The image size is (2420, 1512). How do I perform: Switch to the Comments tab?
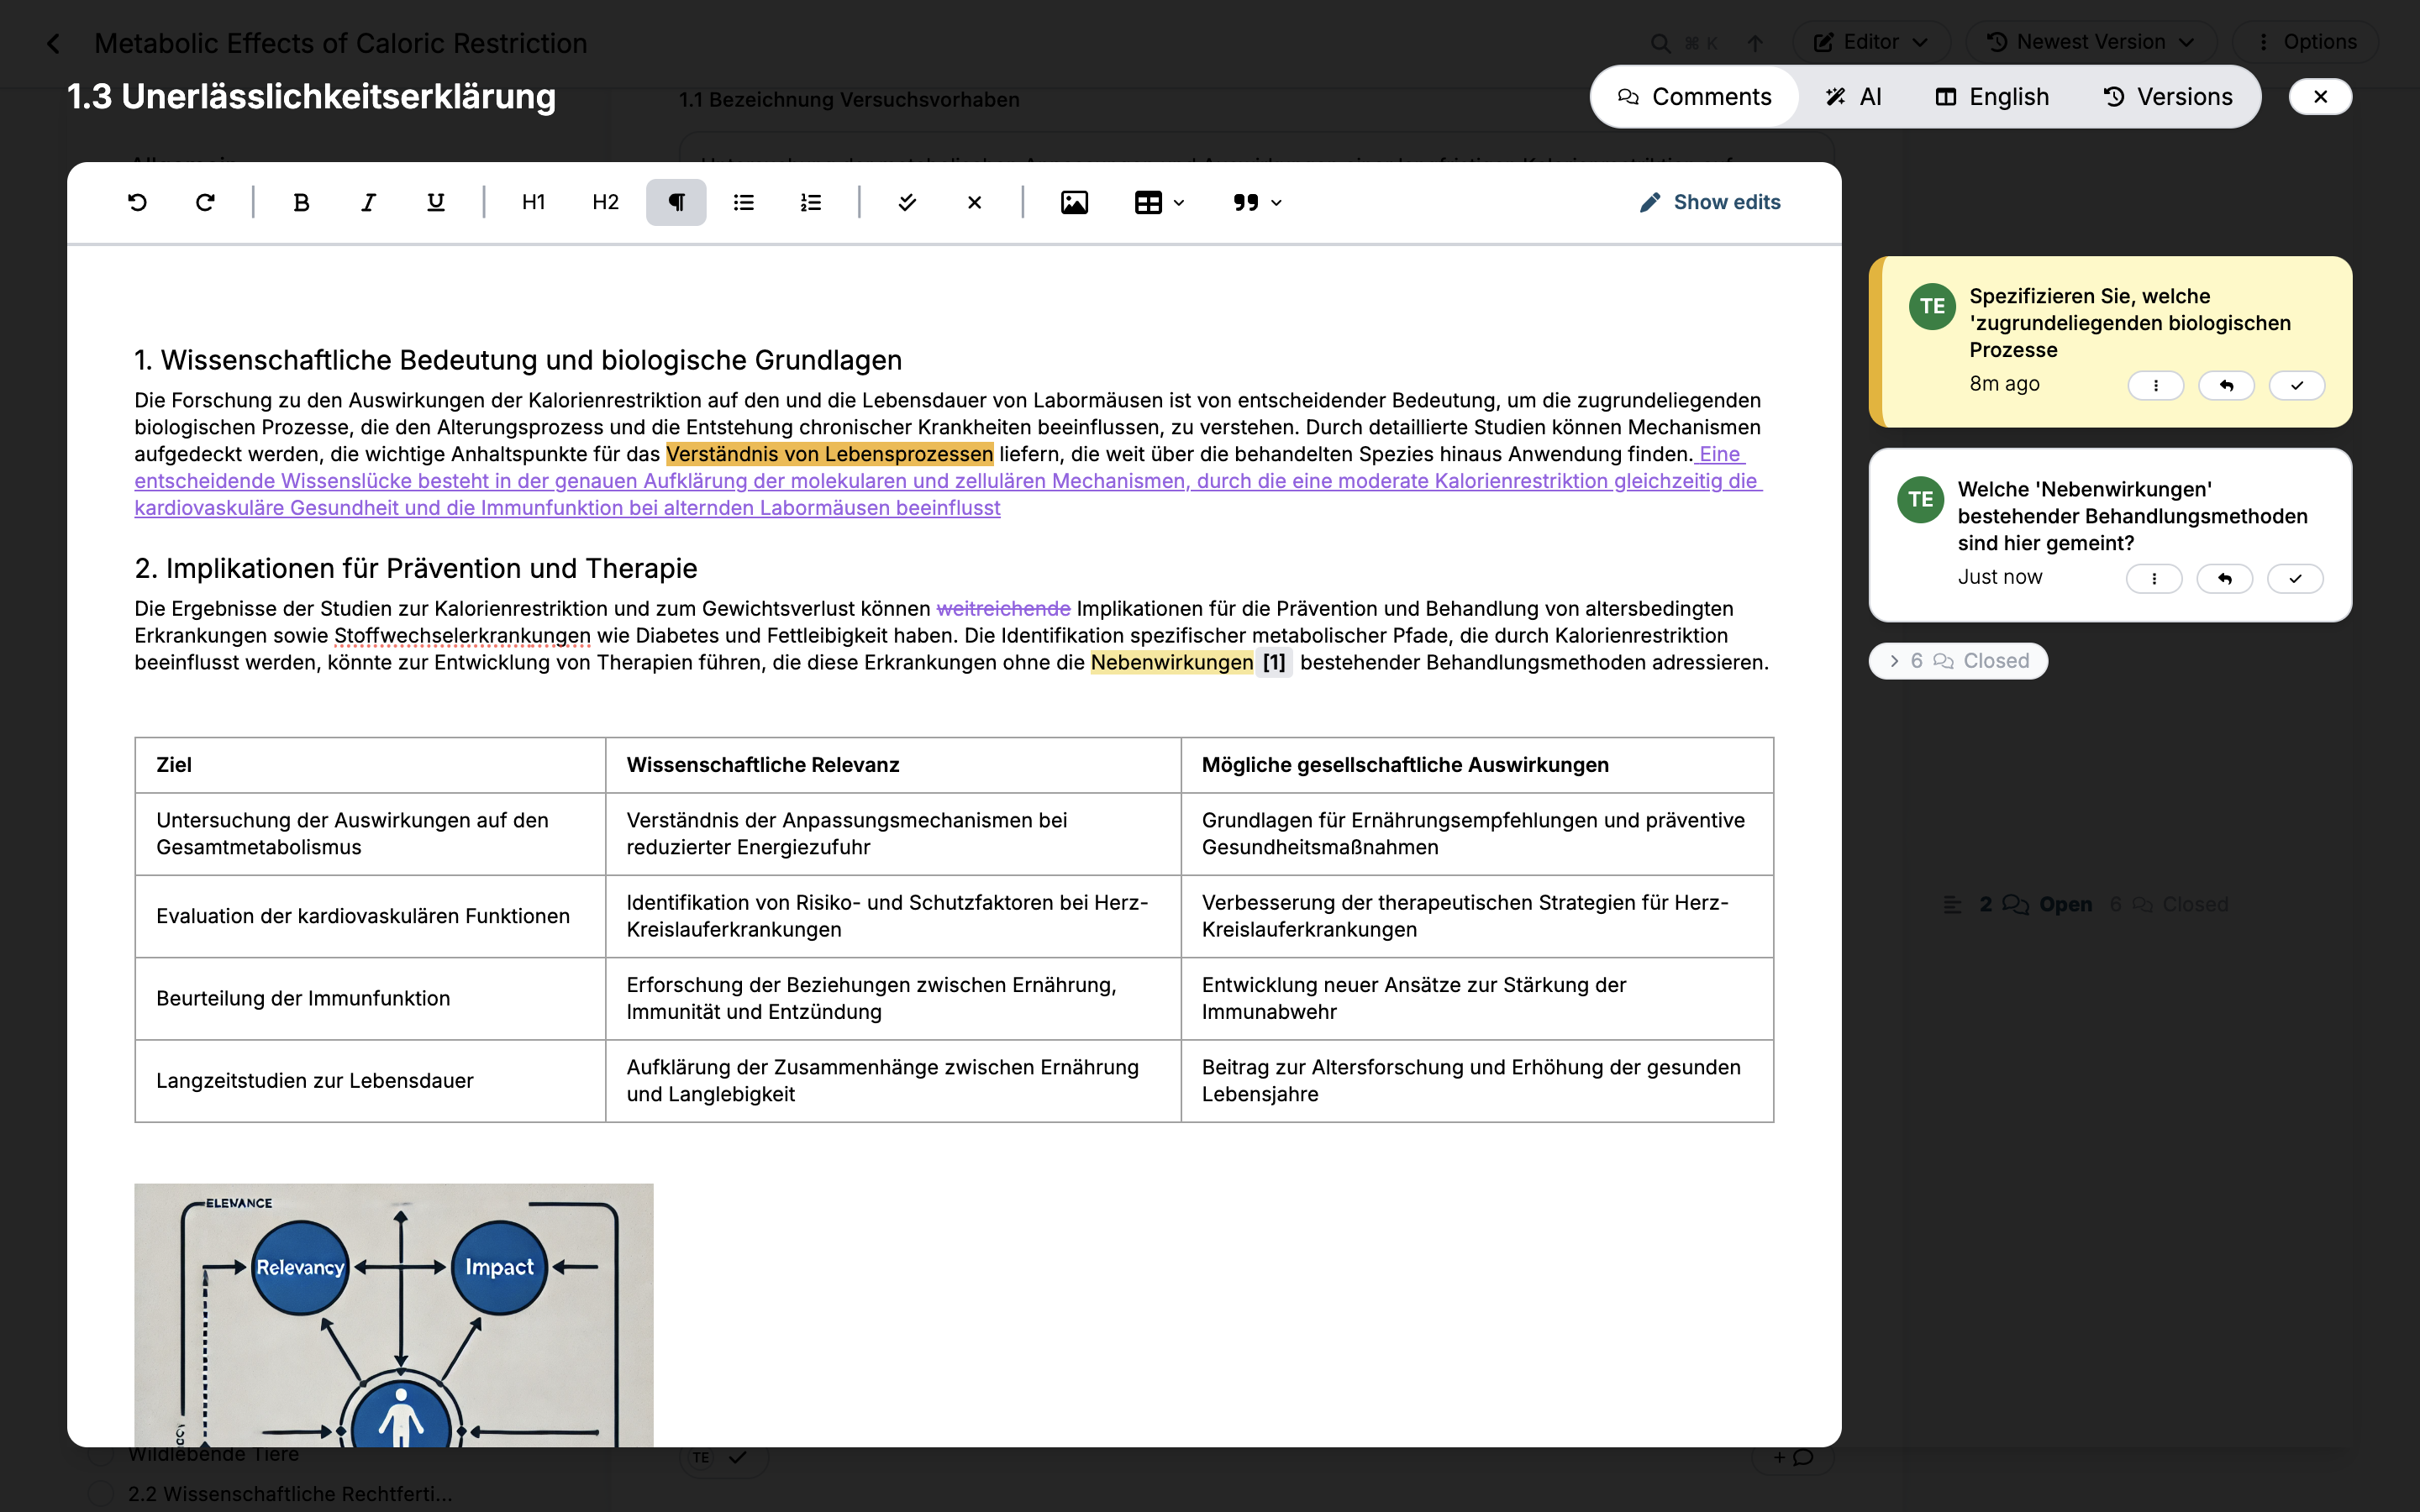(x=1694, y=96)
